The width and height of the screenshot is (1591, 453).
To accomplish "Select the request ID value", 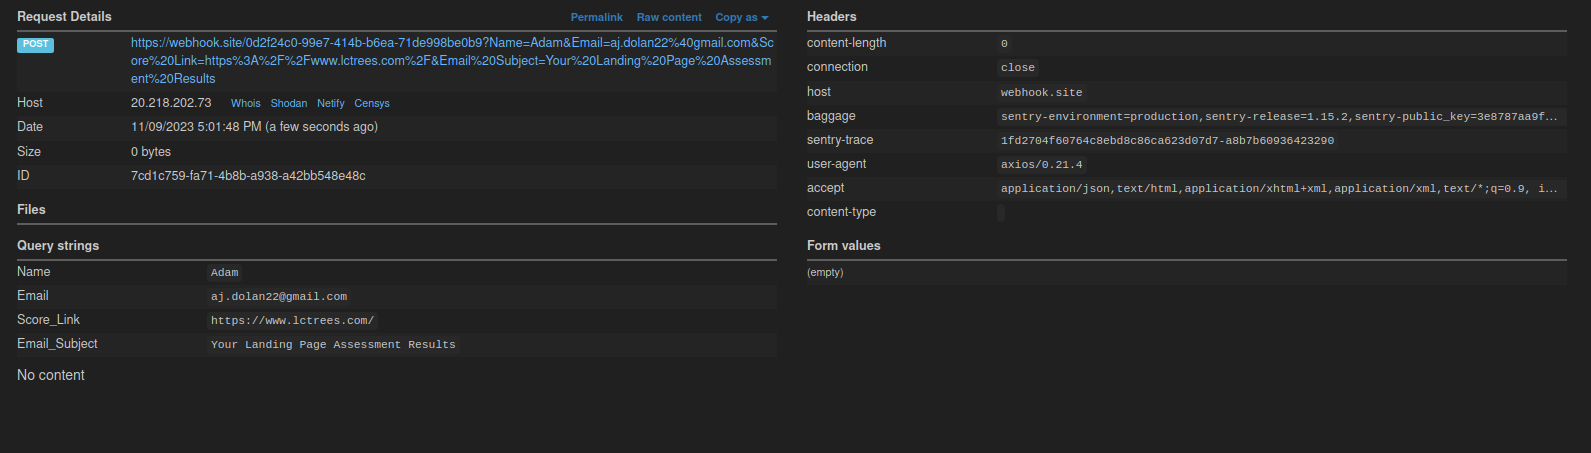I will pos(248,176).
